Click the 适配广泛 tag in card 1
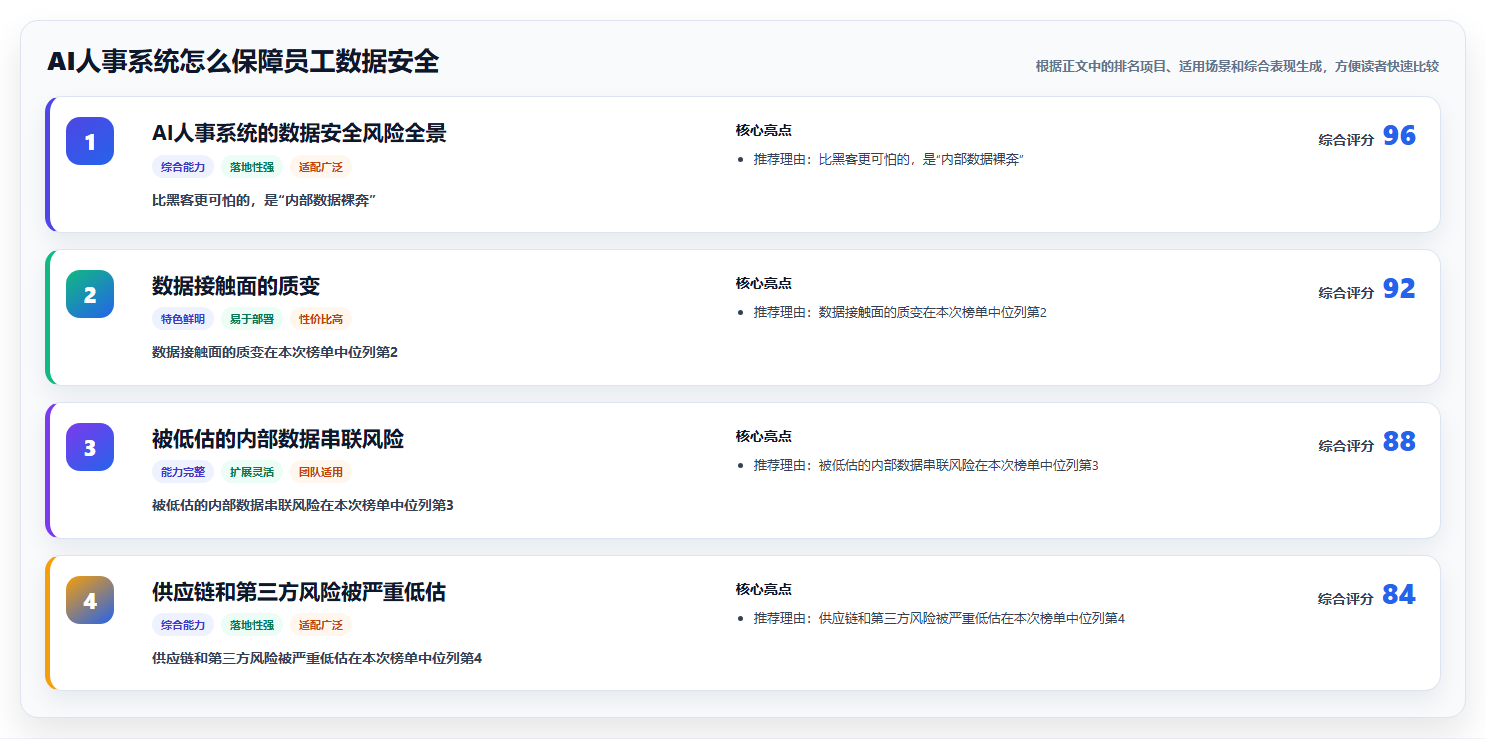The height and width of the screenshot is (739, 1486). click(321, 167)
